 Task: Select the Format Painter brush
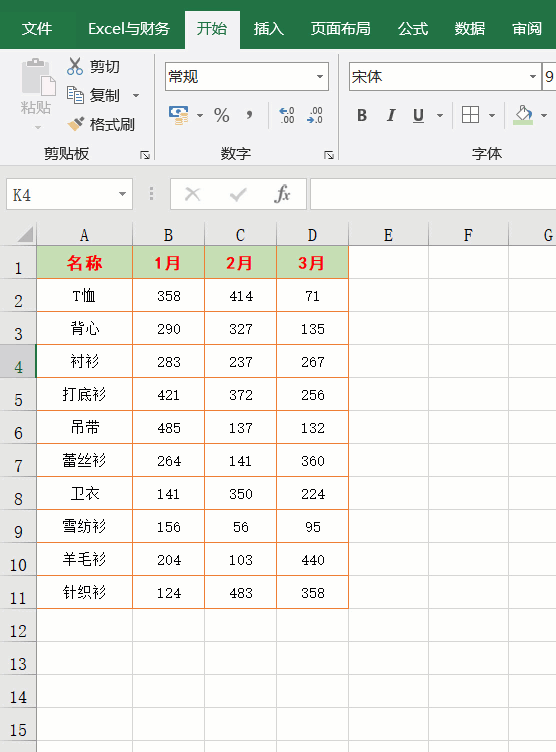tap(75, 124)
